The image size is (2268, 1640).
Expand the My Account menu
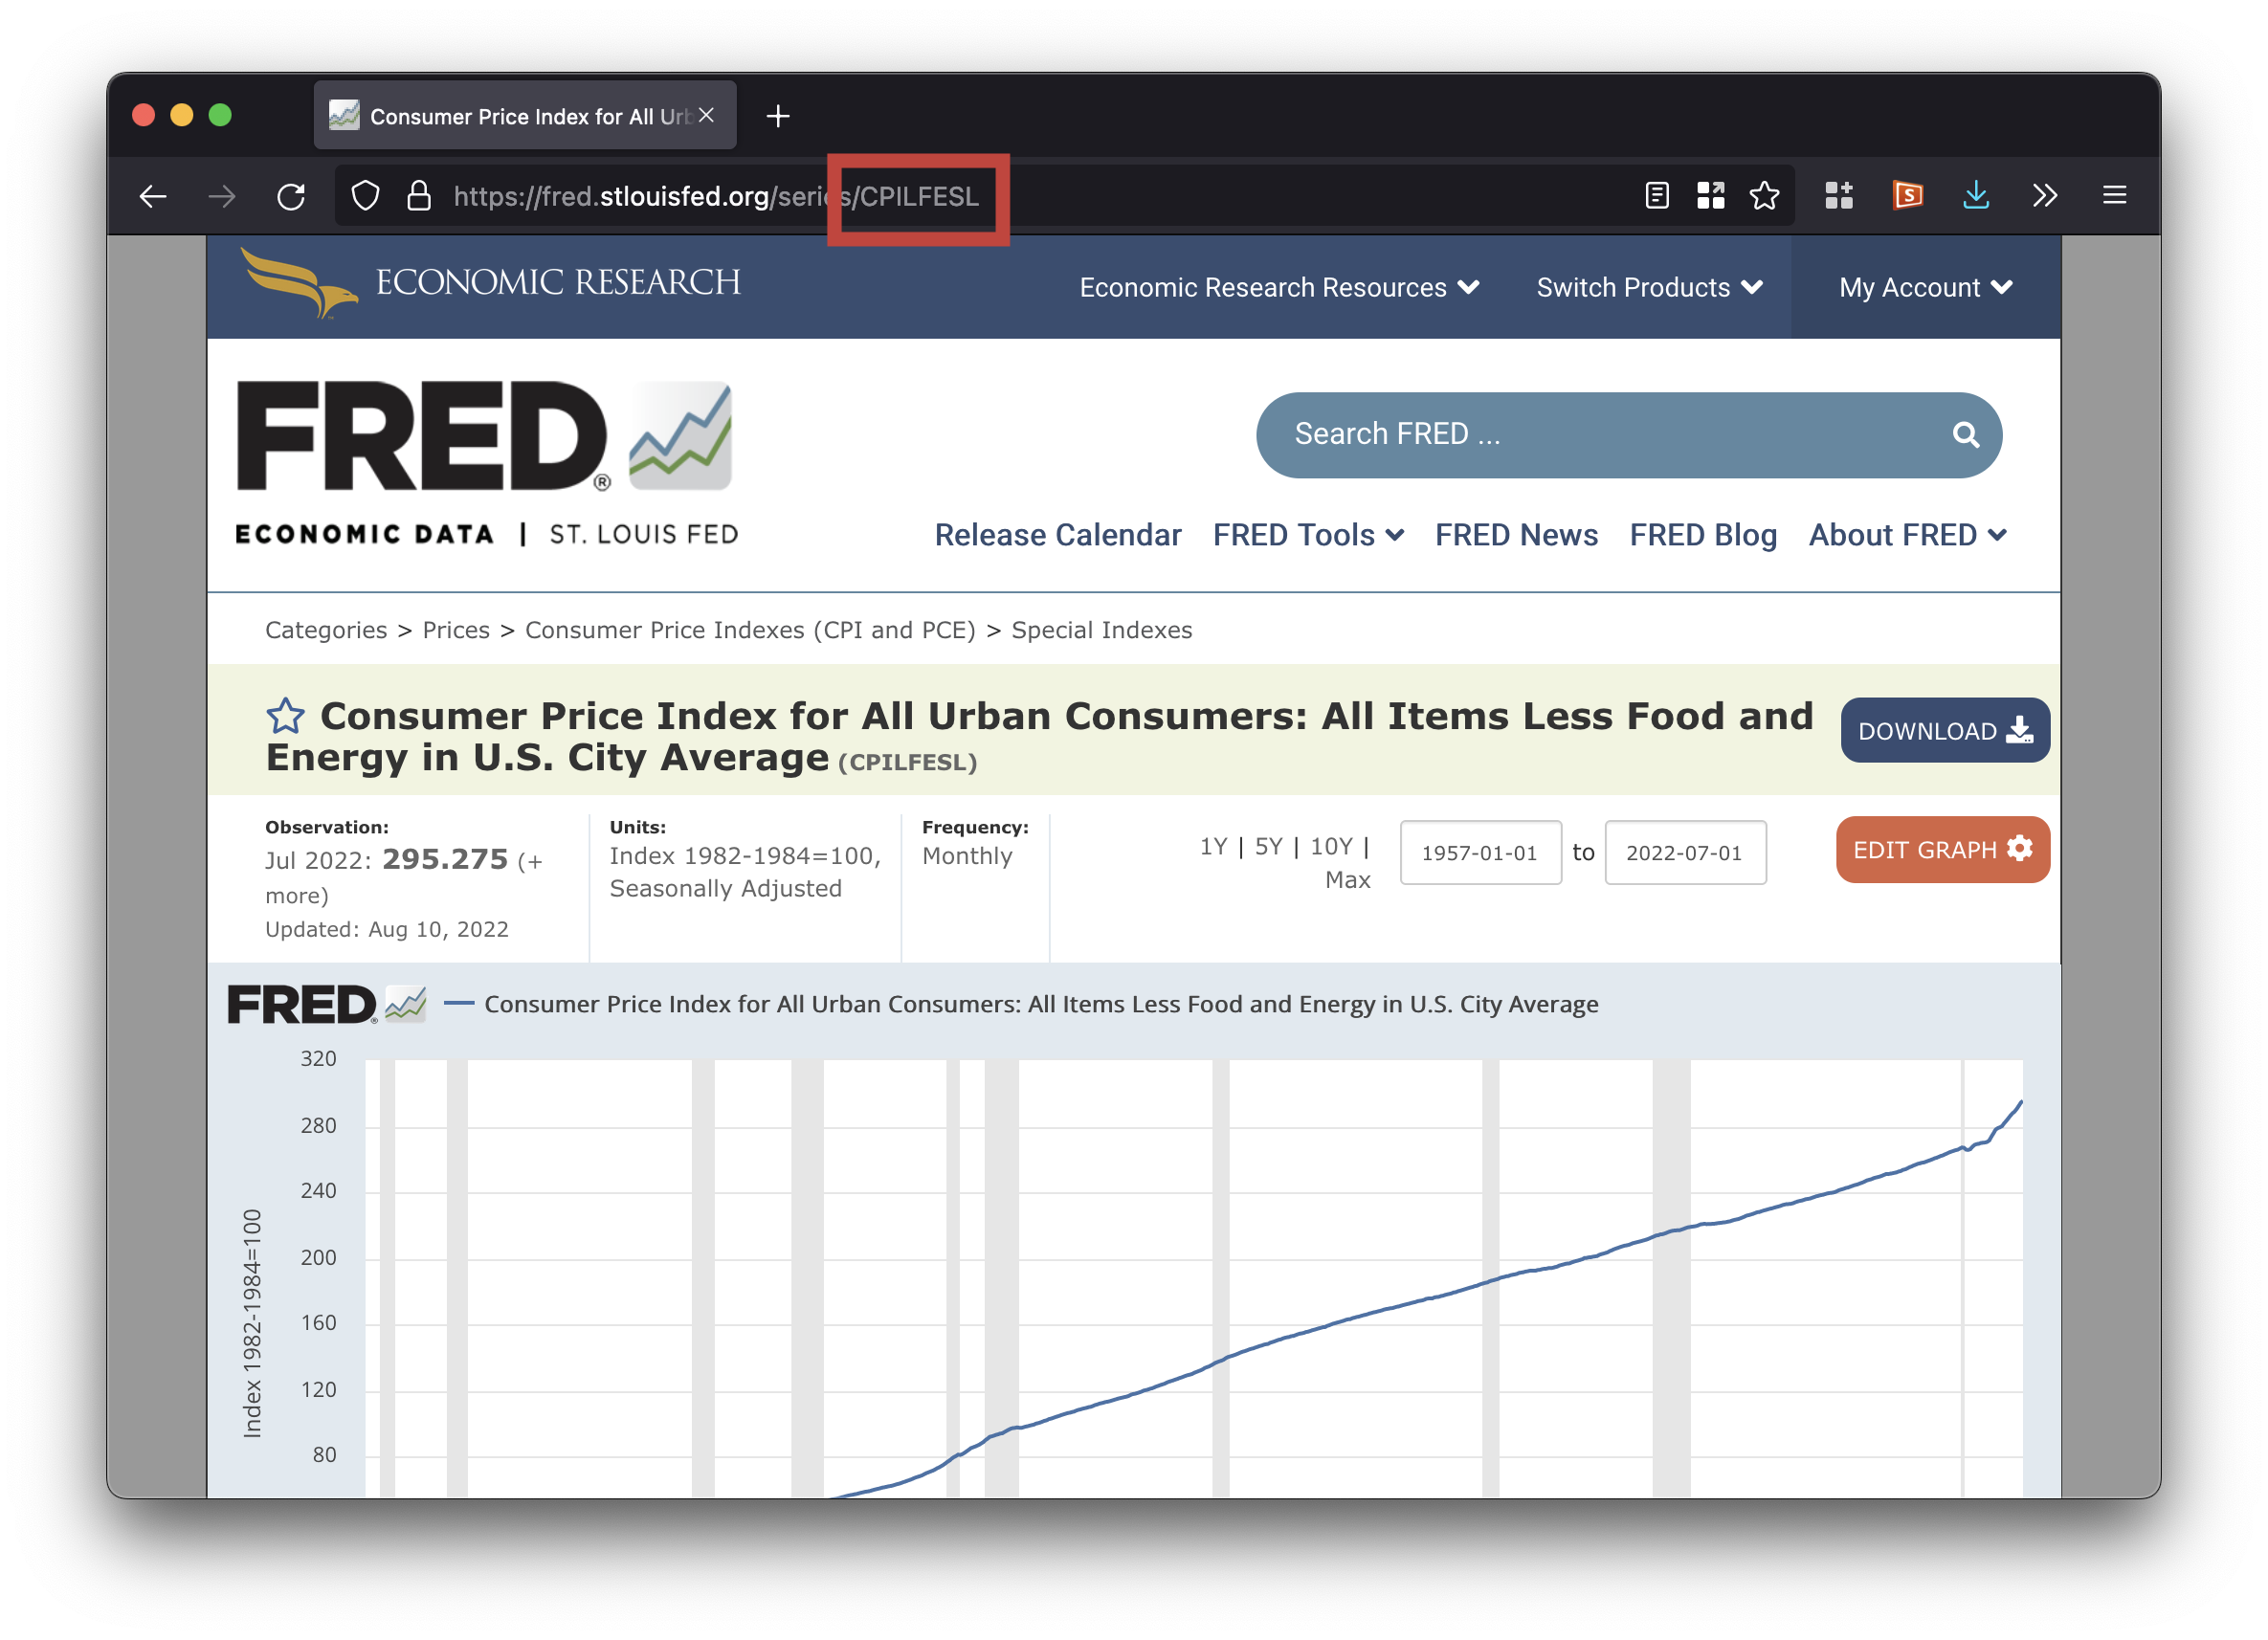coord(1924,288)
